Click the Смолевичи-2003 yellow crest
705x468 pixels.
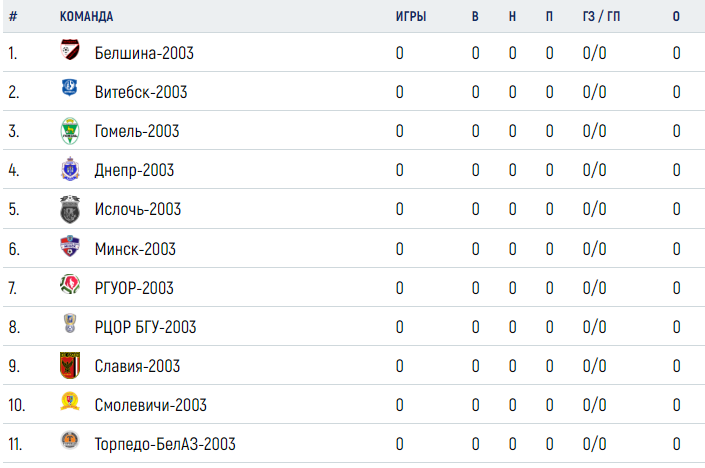point(70,401)
